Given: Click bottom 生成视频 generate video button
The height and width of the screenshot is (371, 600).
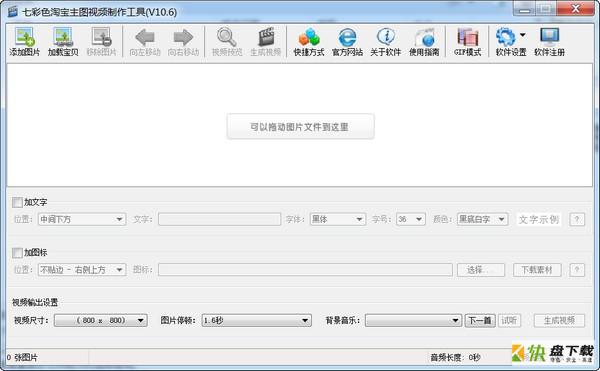Looking at the screenshot, I should [559, 320].
